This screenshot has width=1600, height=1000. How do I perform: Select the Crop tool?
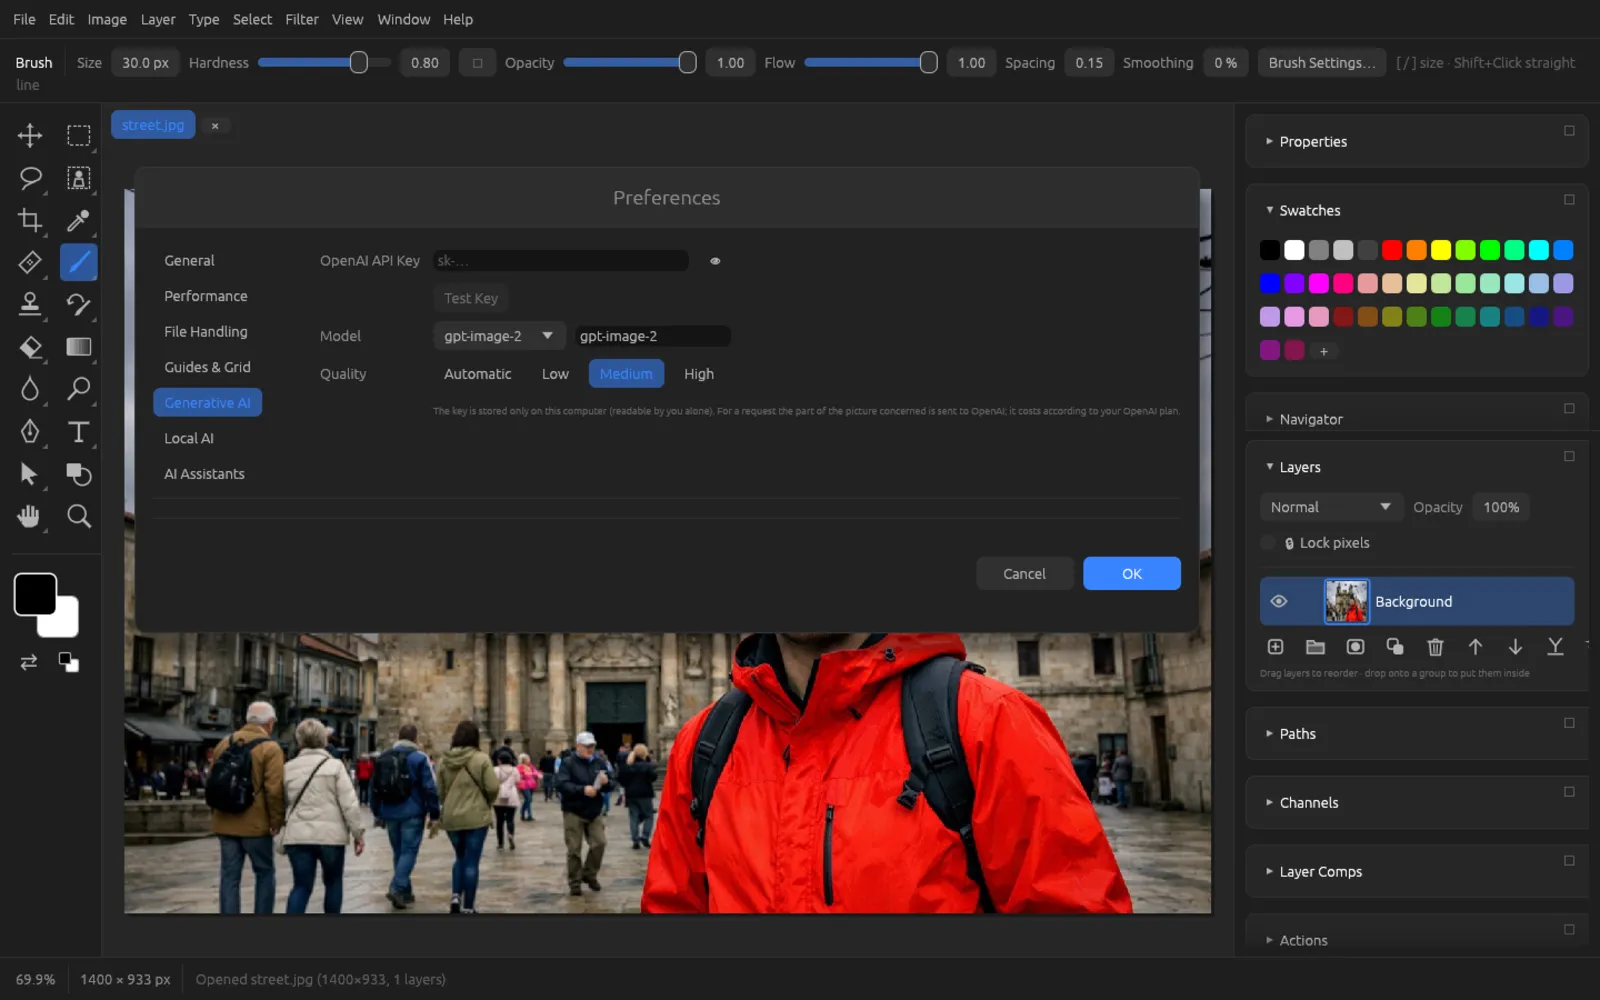(x=30, y=220)
